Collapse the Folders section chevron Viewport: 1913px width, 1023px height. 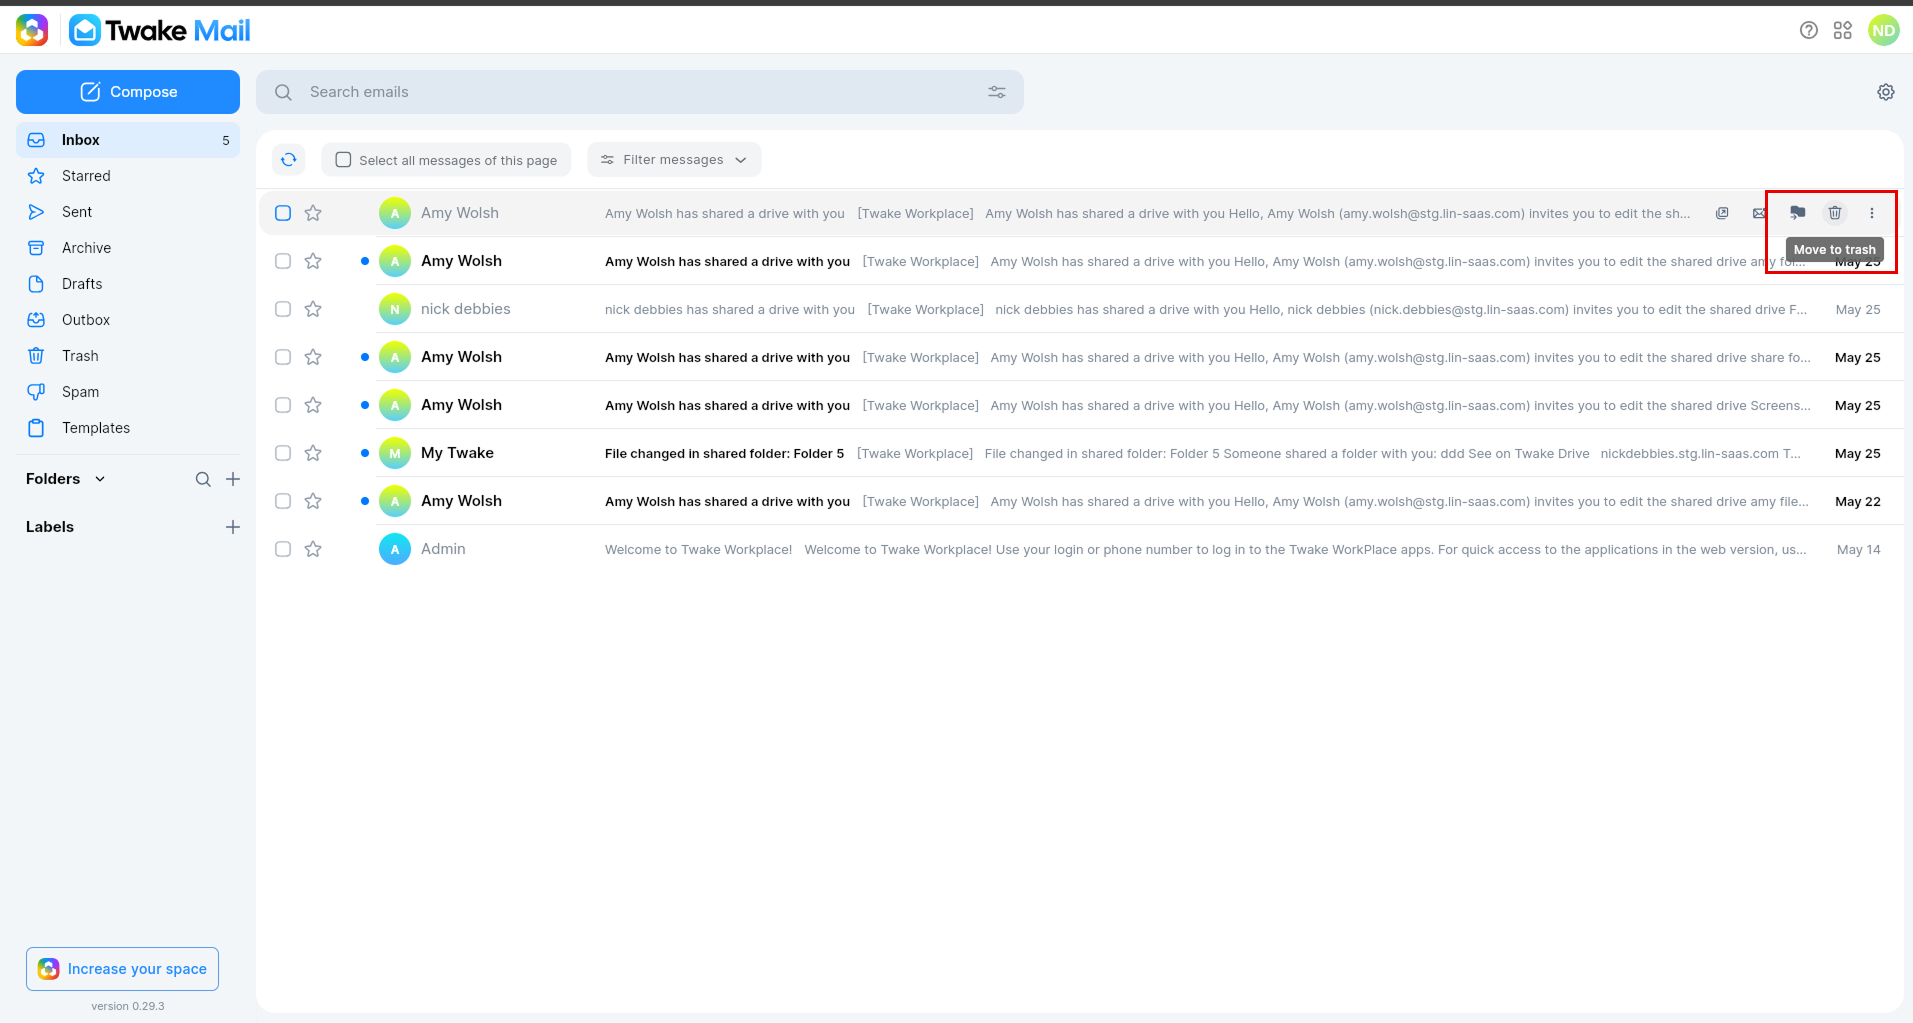pyautogui.click(x=100, y=479)
